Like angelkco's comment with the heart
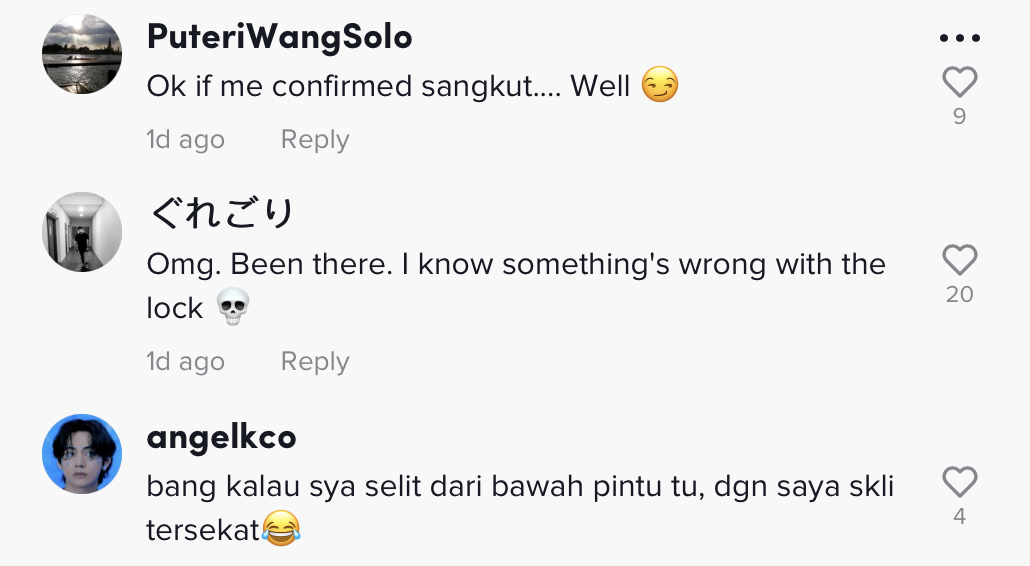The height and width of the screenshot is (566, 1030). click(x=959, y=483)
